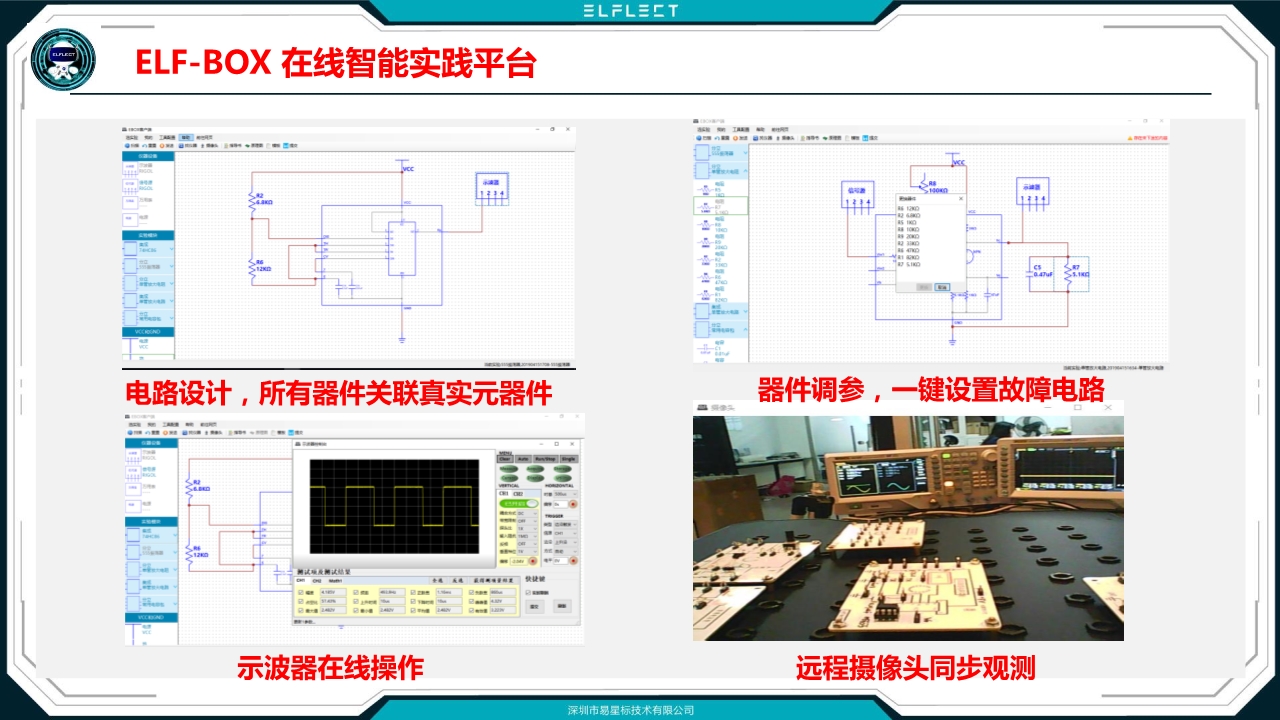Select the R5 1KΩ resistor in parameter tuning component list

coord(721,189)
